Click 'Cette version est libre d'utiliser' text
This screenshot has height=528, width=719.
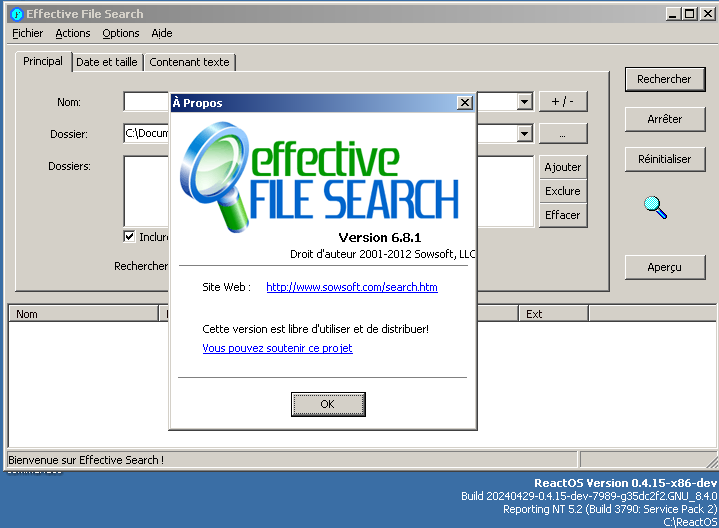315,329
